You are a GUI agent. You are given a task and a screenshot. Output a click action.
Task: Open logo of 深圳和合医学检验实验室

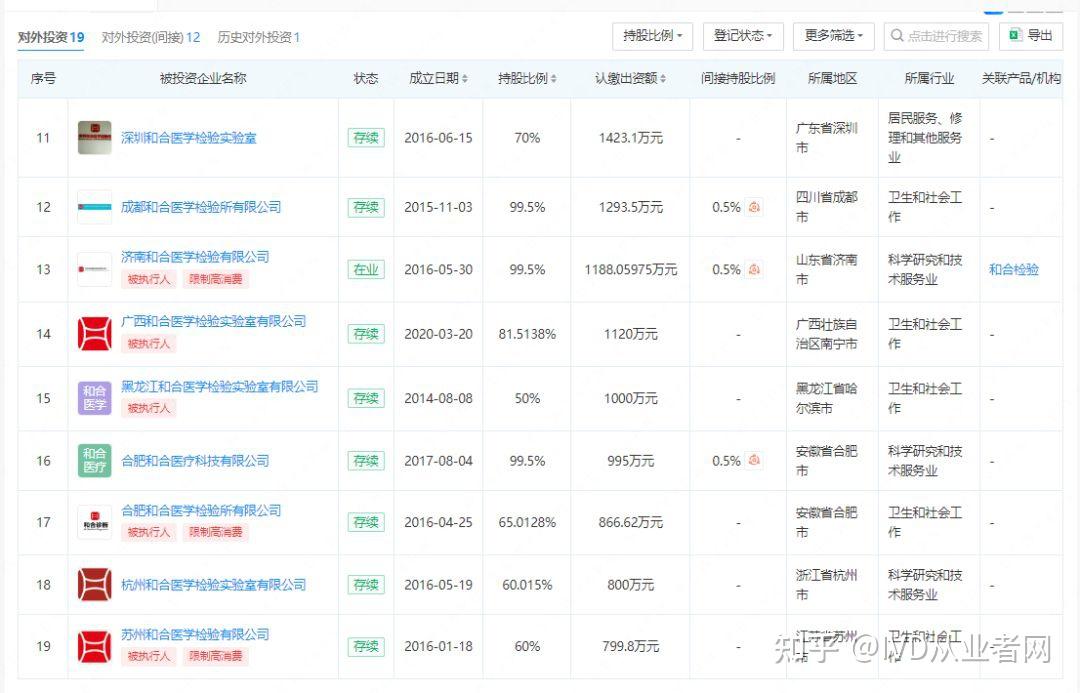pos(94,138)
